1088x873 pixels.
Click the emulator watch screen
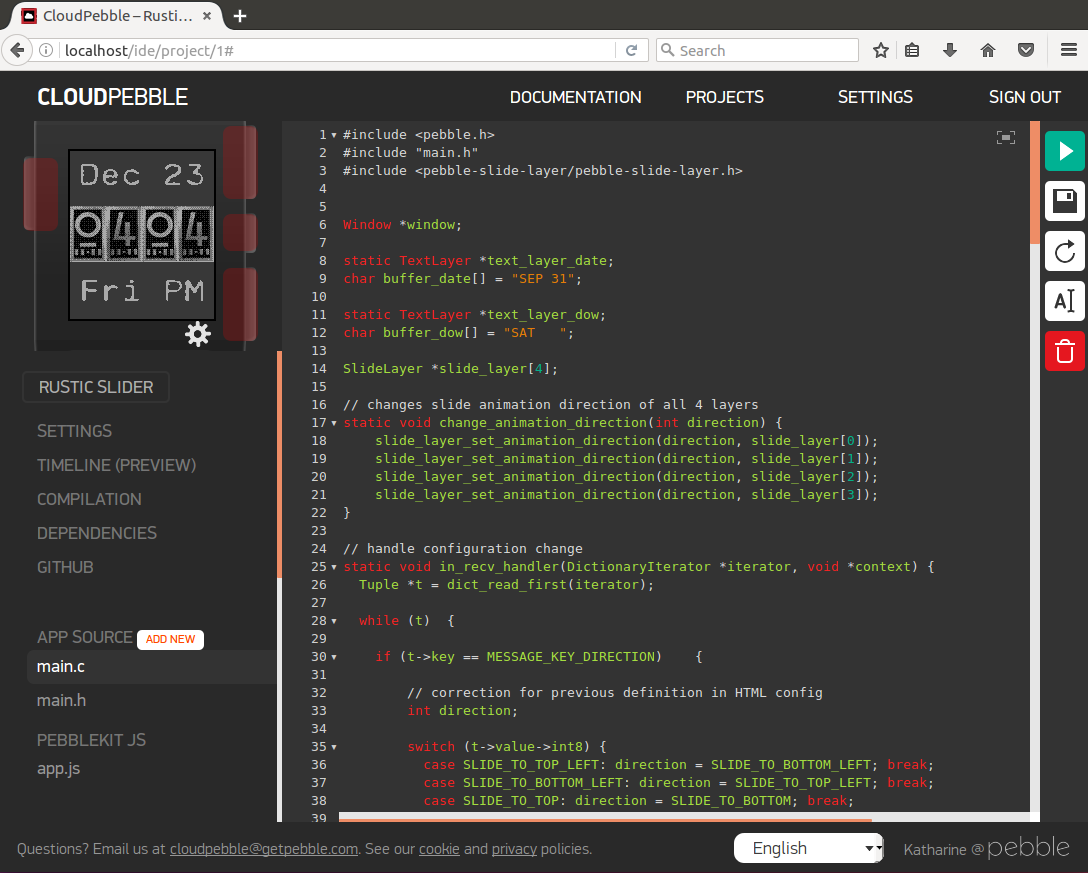coord(142,235)
